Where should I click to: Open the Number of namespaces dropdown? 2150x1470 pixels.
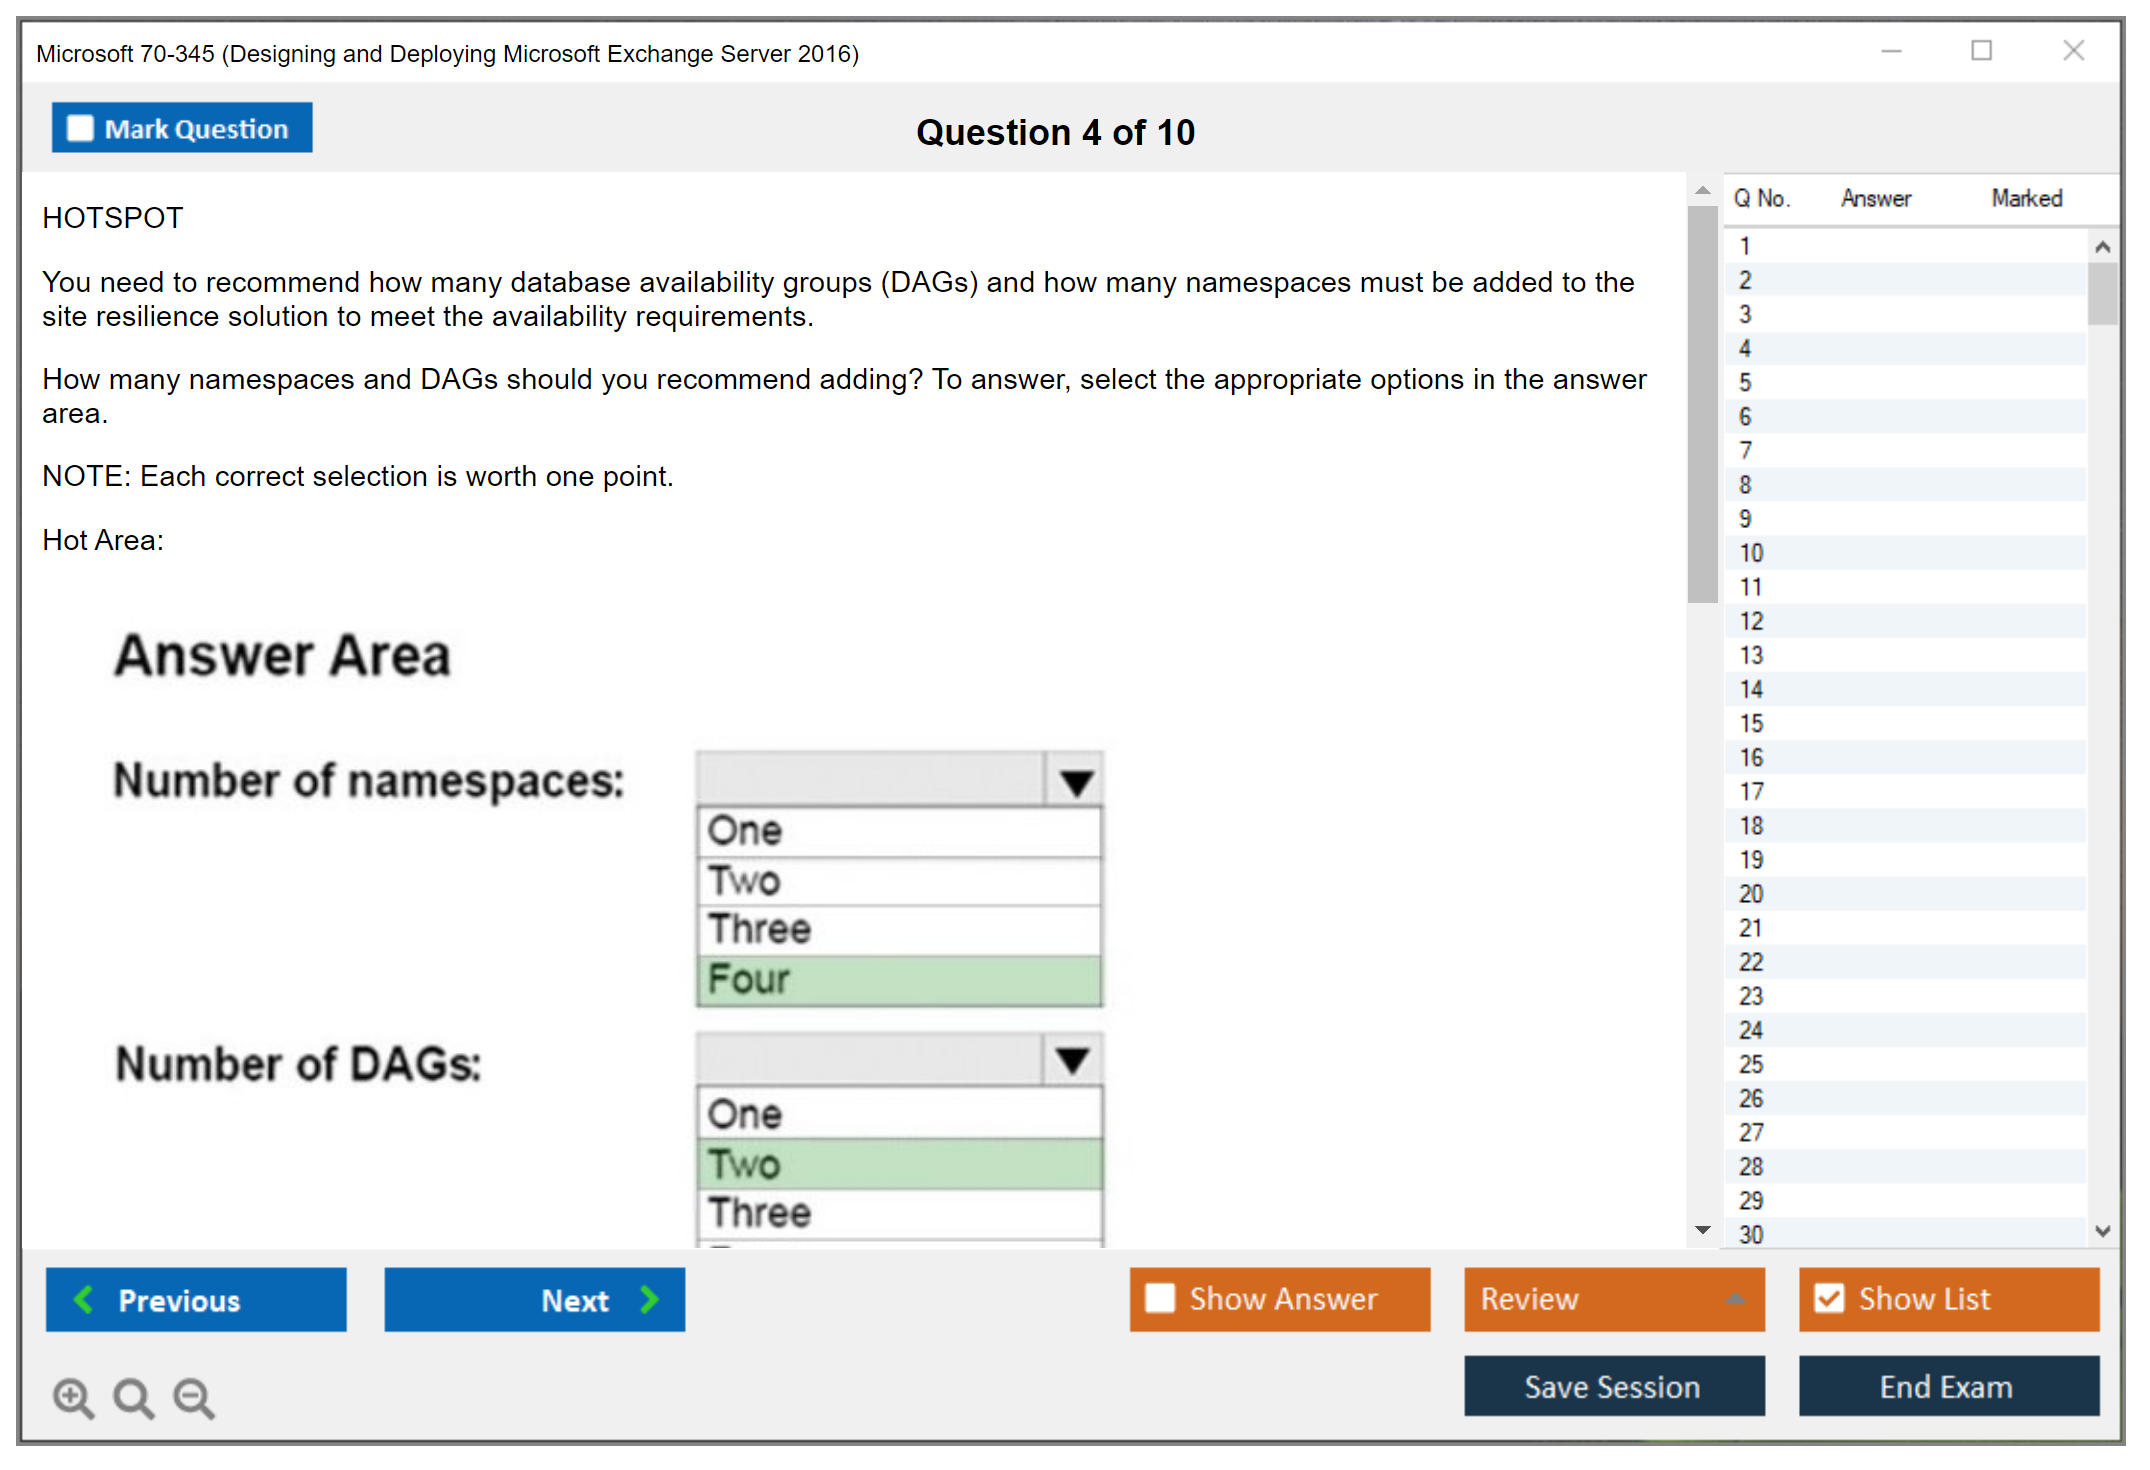pyautogui.click(x=1075, y=781)
